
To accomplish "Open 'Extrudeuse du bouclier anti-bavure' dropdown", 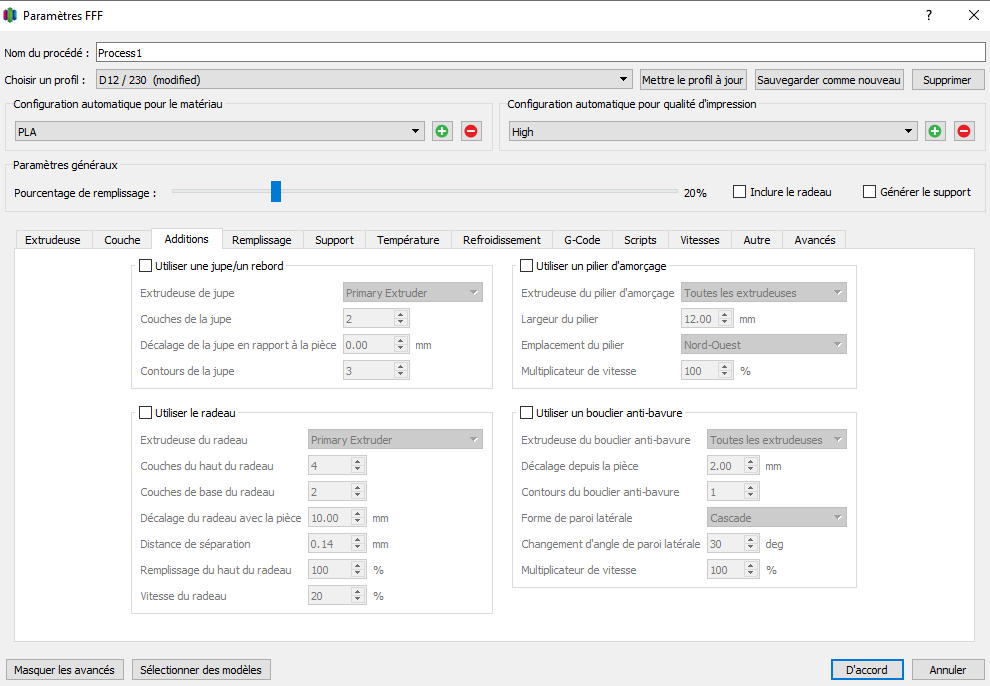I will (x=777, y=440).
